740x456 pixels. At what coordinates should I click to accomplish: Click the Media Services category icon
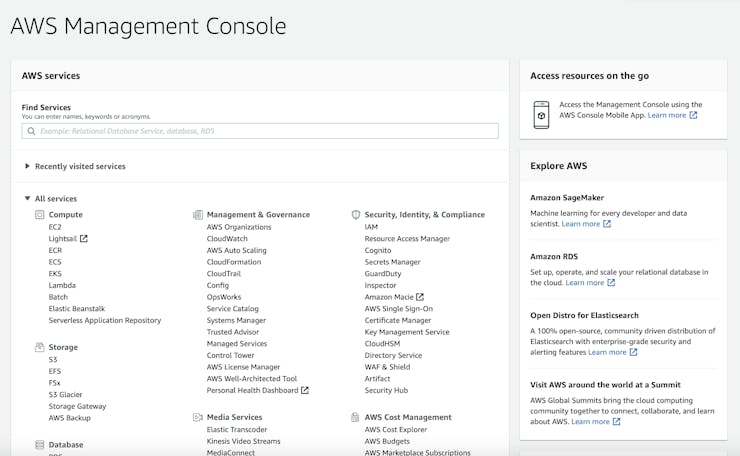coord(198,417)
